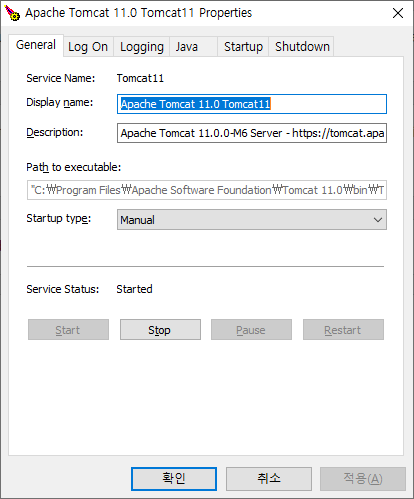
Task: Click the Start service button
Action: (x=68, y=330)
